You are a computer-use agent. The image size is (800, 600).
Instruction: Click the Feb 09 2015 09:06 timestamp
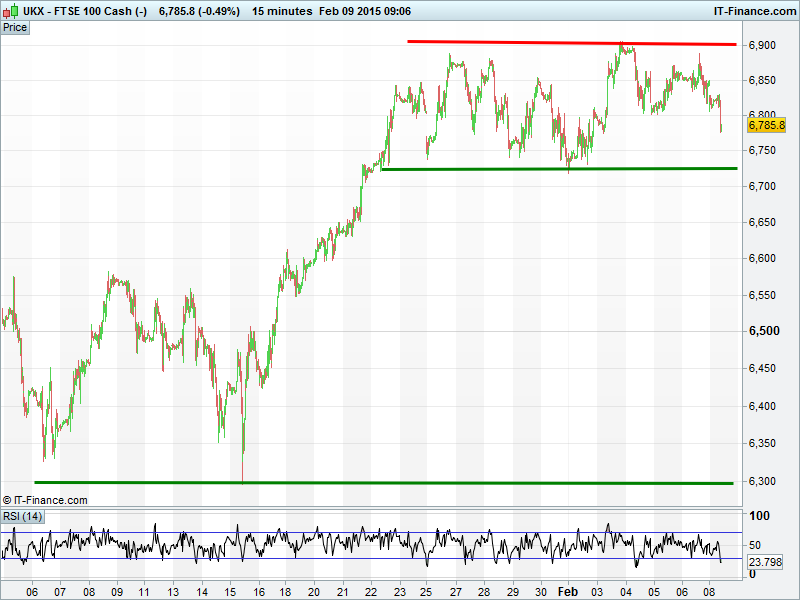[365, 11]
